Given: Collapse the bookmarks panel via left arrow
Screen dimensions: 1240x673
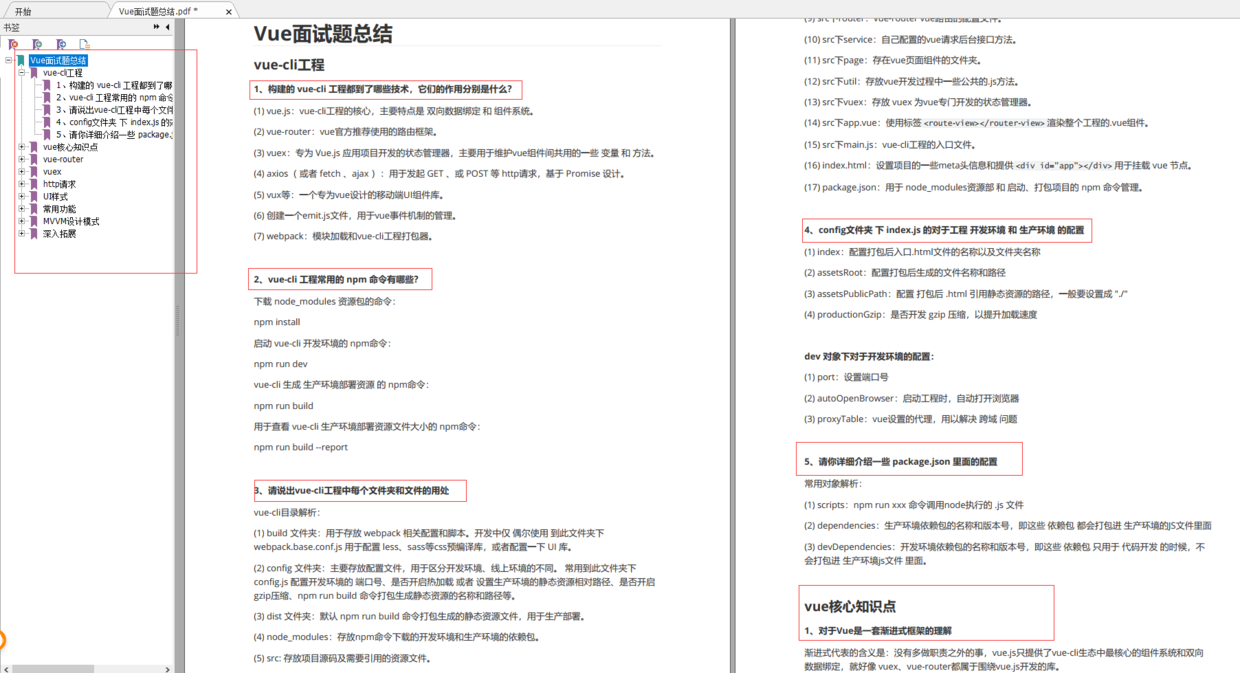Looking at the screenshot, I should tap(167, 28).
